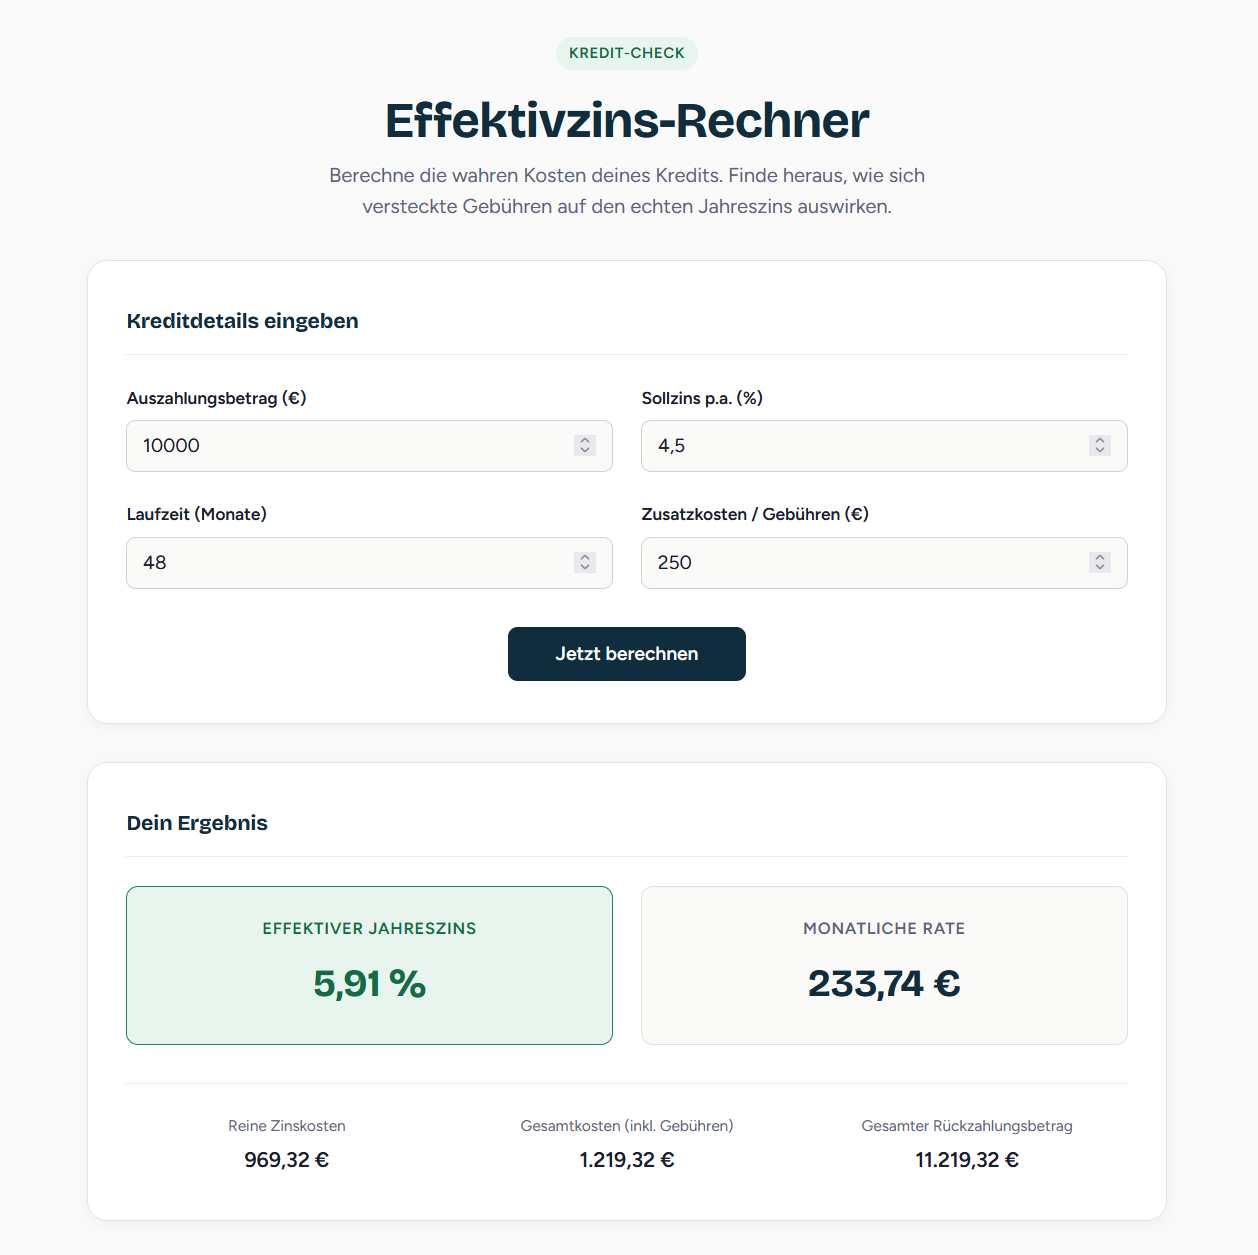1258x1255 pixels.
Task: Click the Reine Zinskosten value
Action: click(x=286, y=1160)
